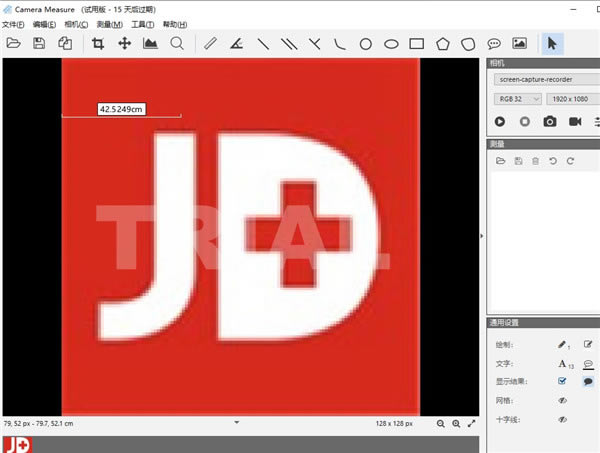Viewport: 600px width, 453px height.
Task: Toggle grid visibility eye icon (网格)
Action: pos(562,400)
